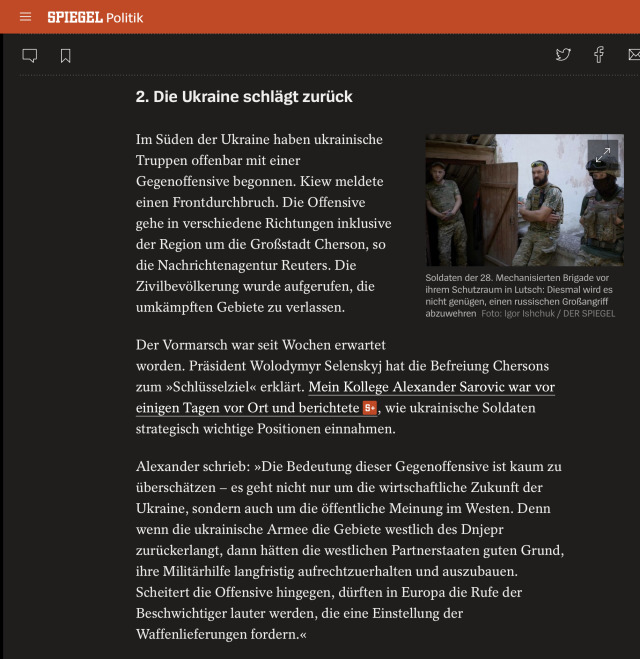Open the Politik section link
This screenshot has width=640, height=659.
(124, 18)
